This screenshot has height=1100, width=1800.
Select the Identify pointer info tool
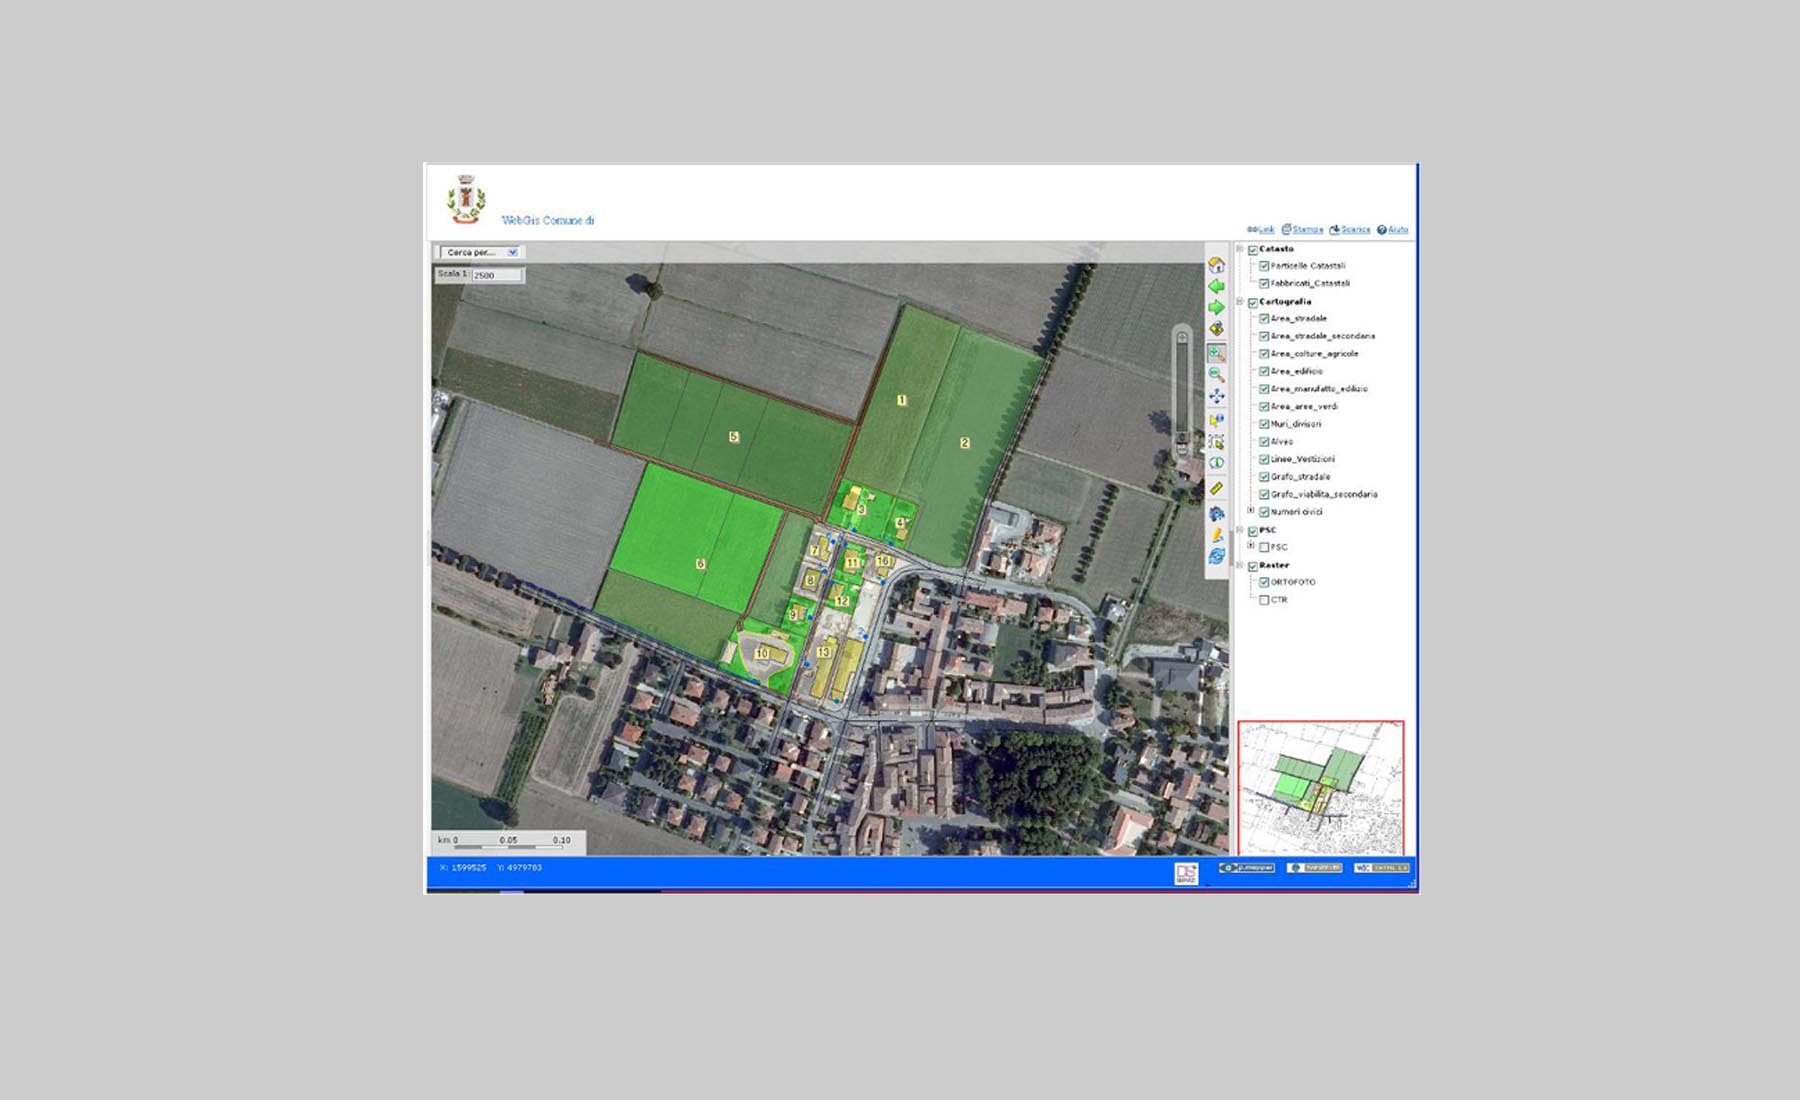click(1216, 420)
